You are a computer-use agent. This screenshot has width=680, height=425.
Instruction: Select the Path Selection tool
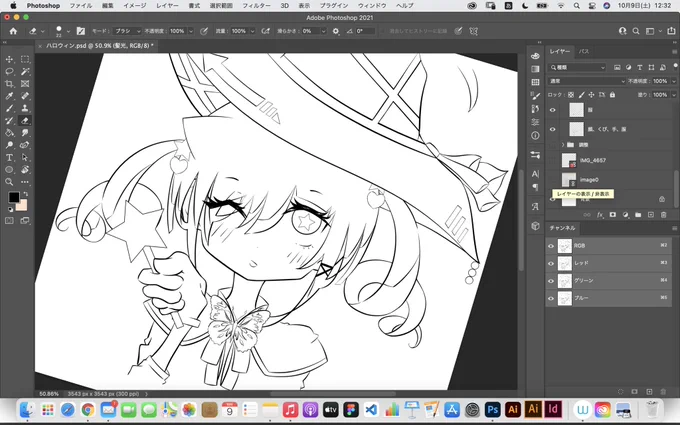pyautogui.click(x=25, y=157)
